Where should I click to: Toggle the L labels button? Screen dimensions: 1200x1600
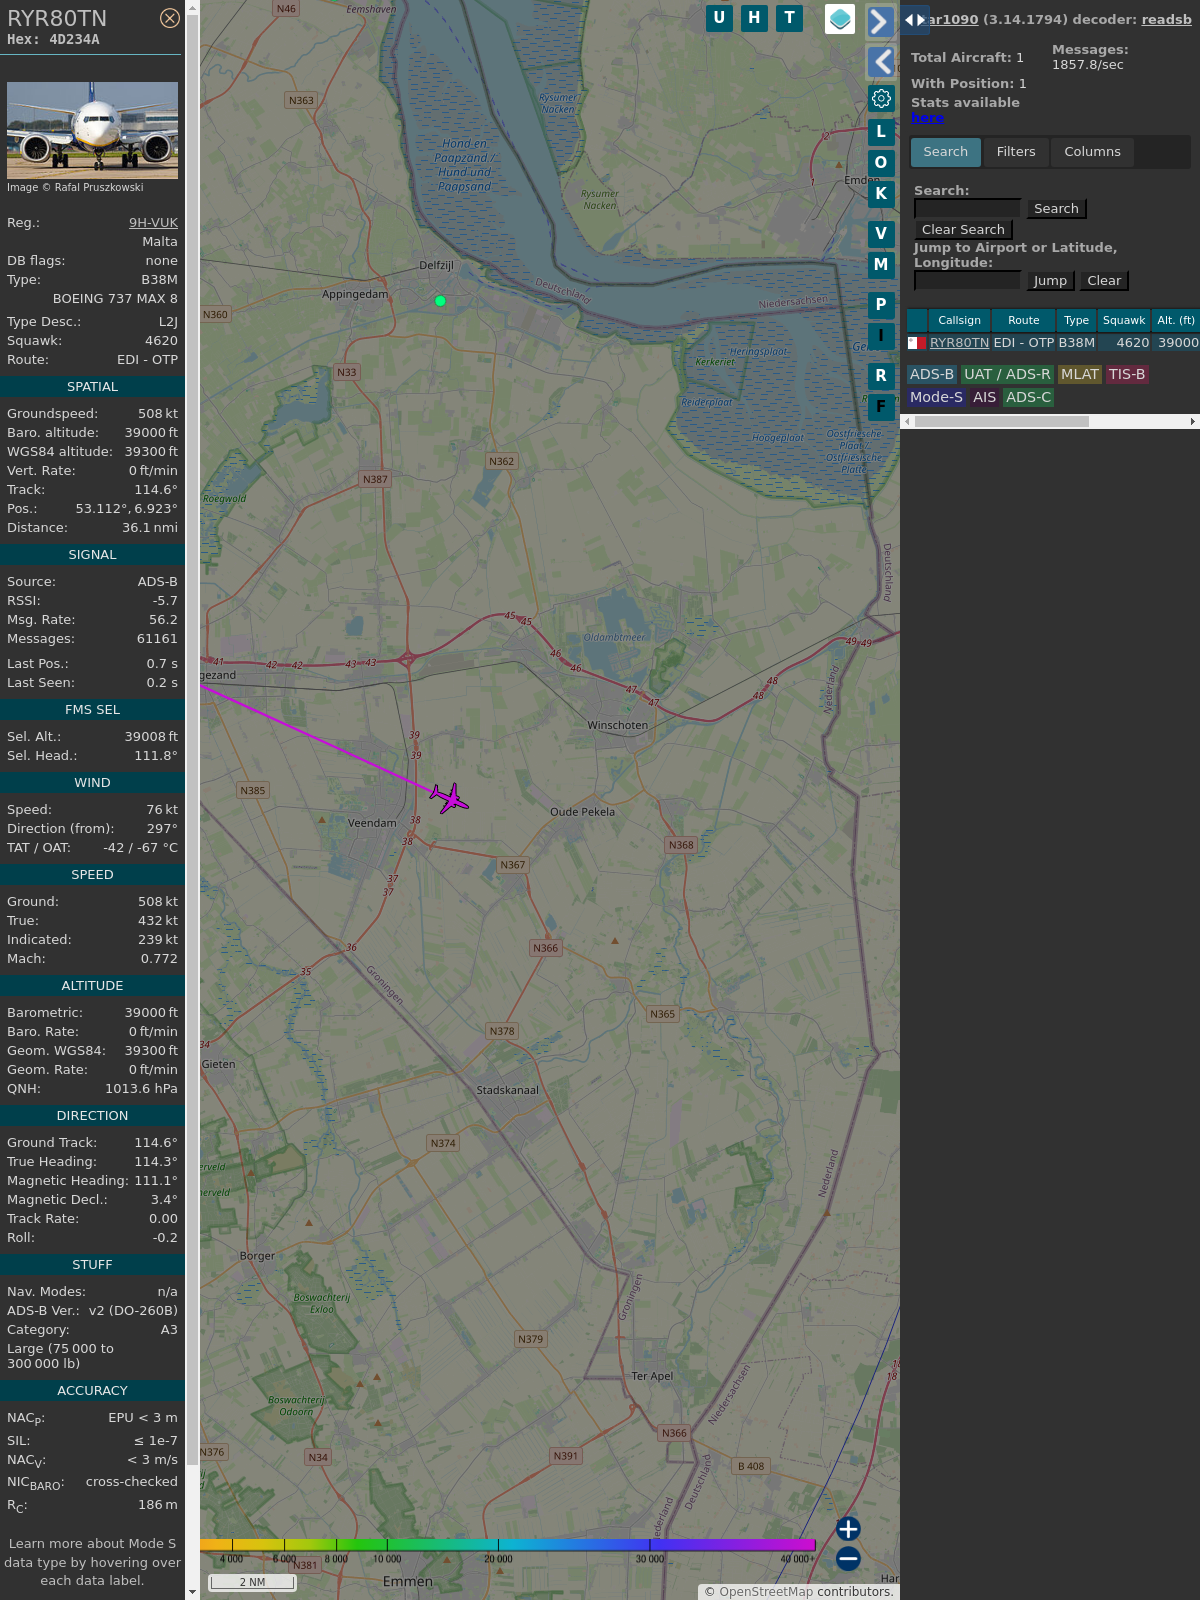[881, 131]
